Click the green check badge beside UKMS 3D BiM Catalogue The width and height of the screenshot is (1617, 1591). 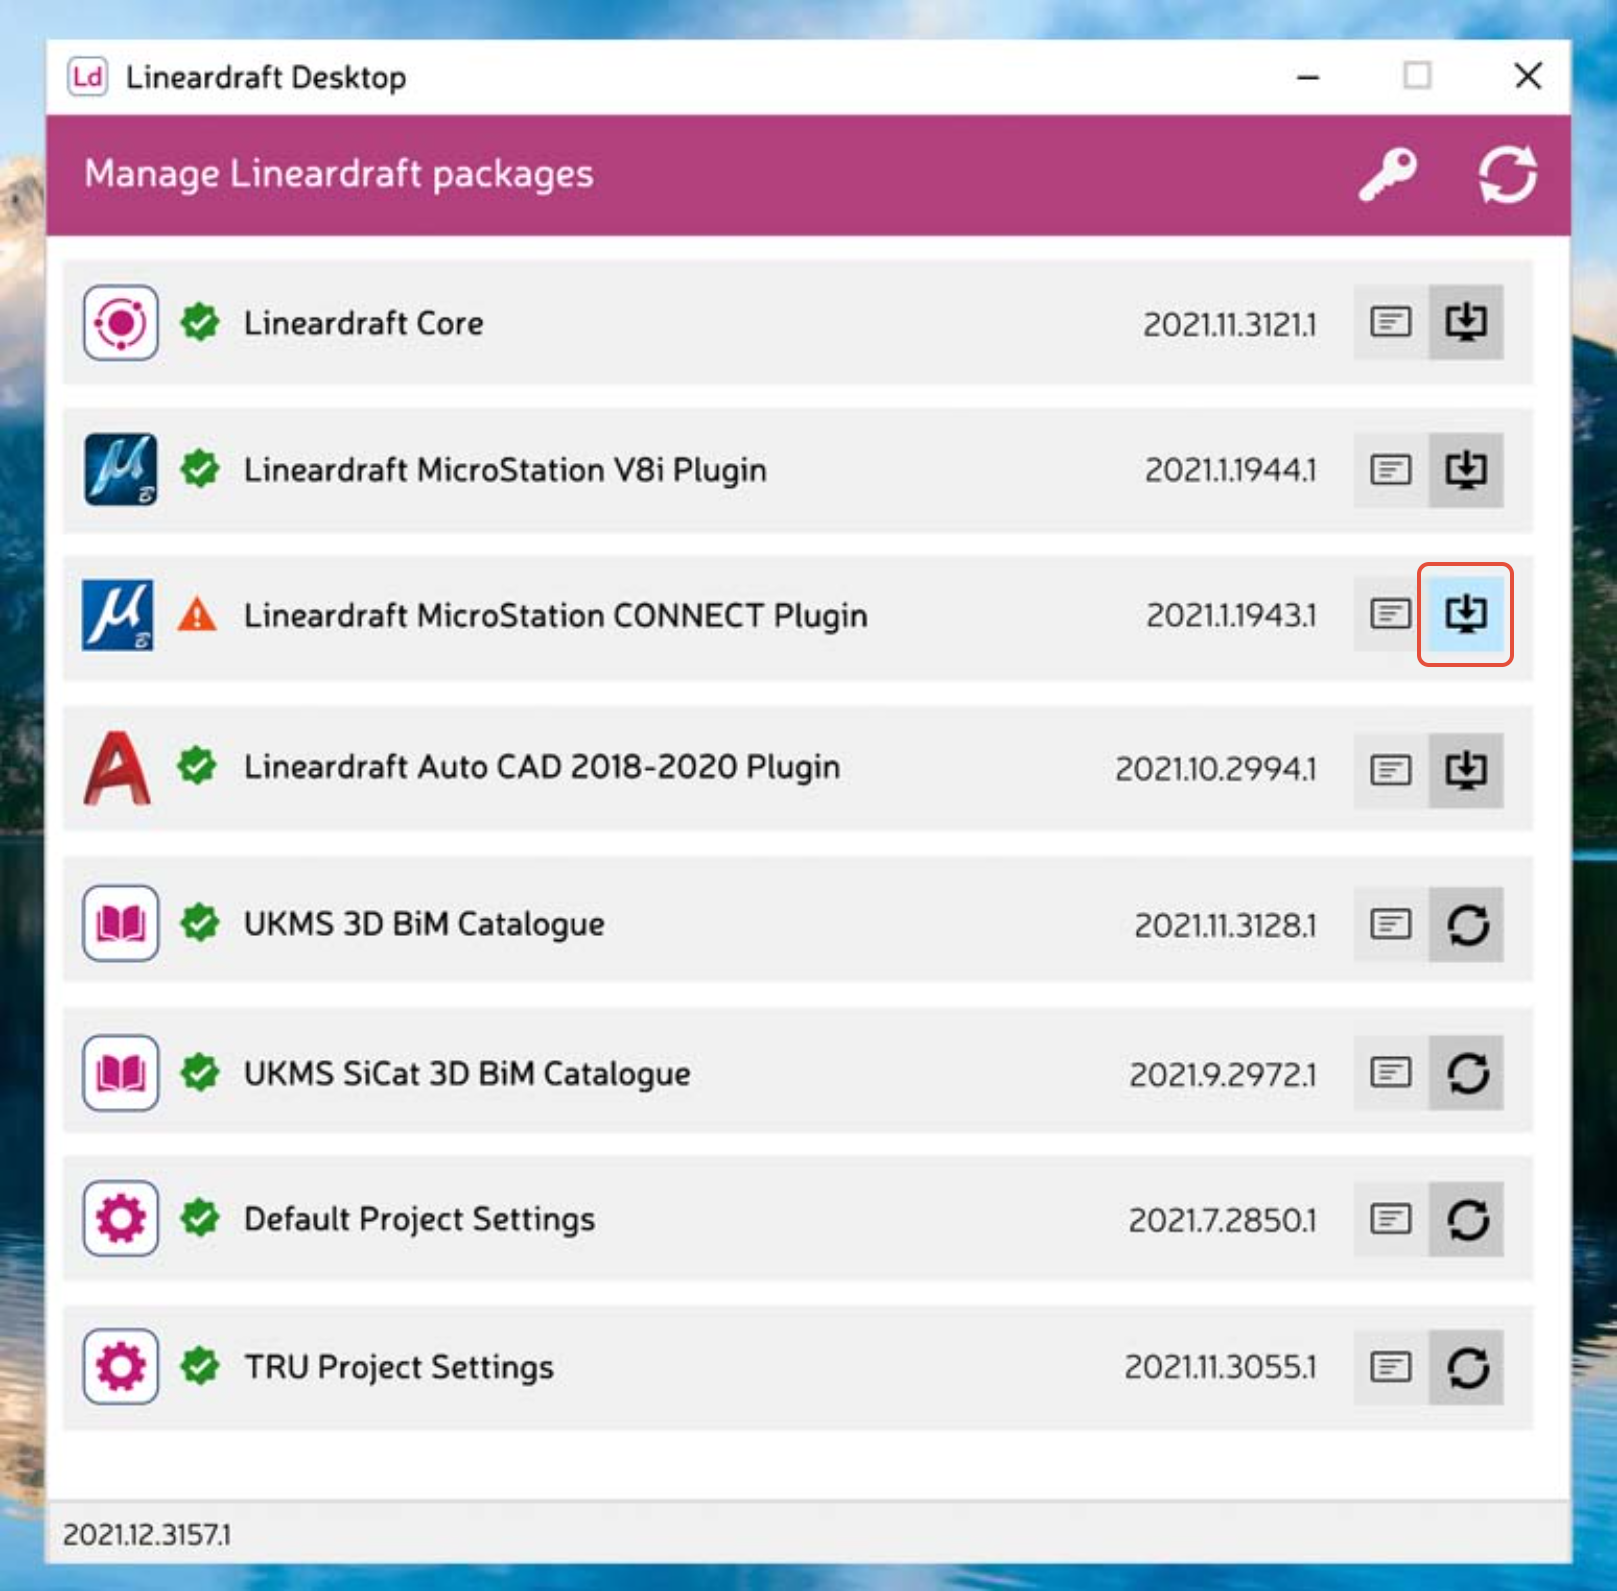(200, 922)
